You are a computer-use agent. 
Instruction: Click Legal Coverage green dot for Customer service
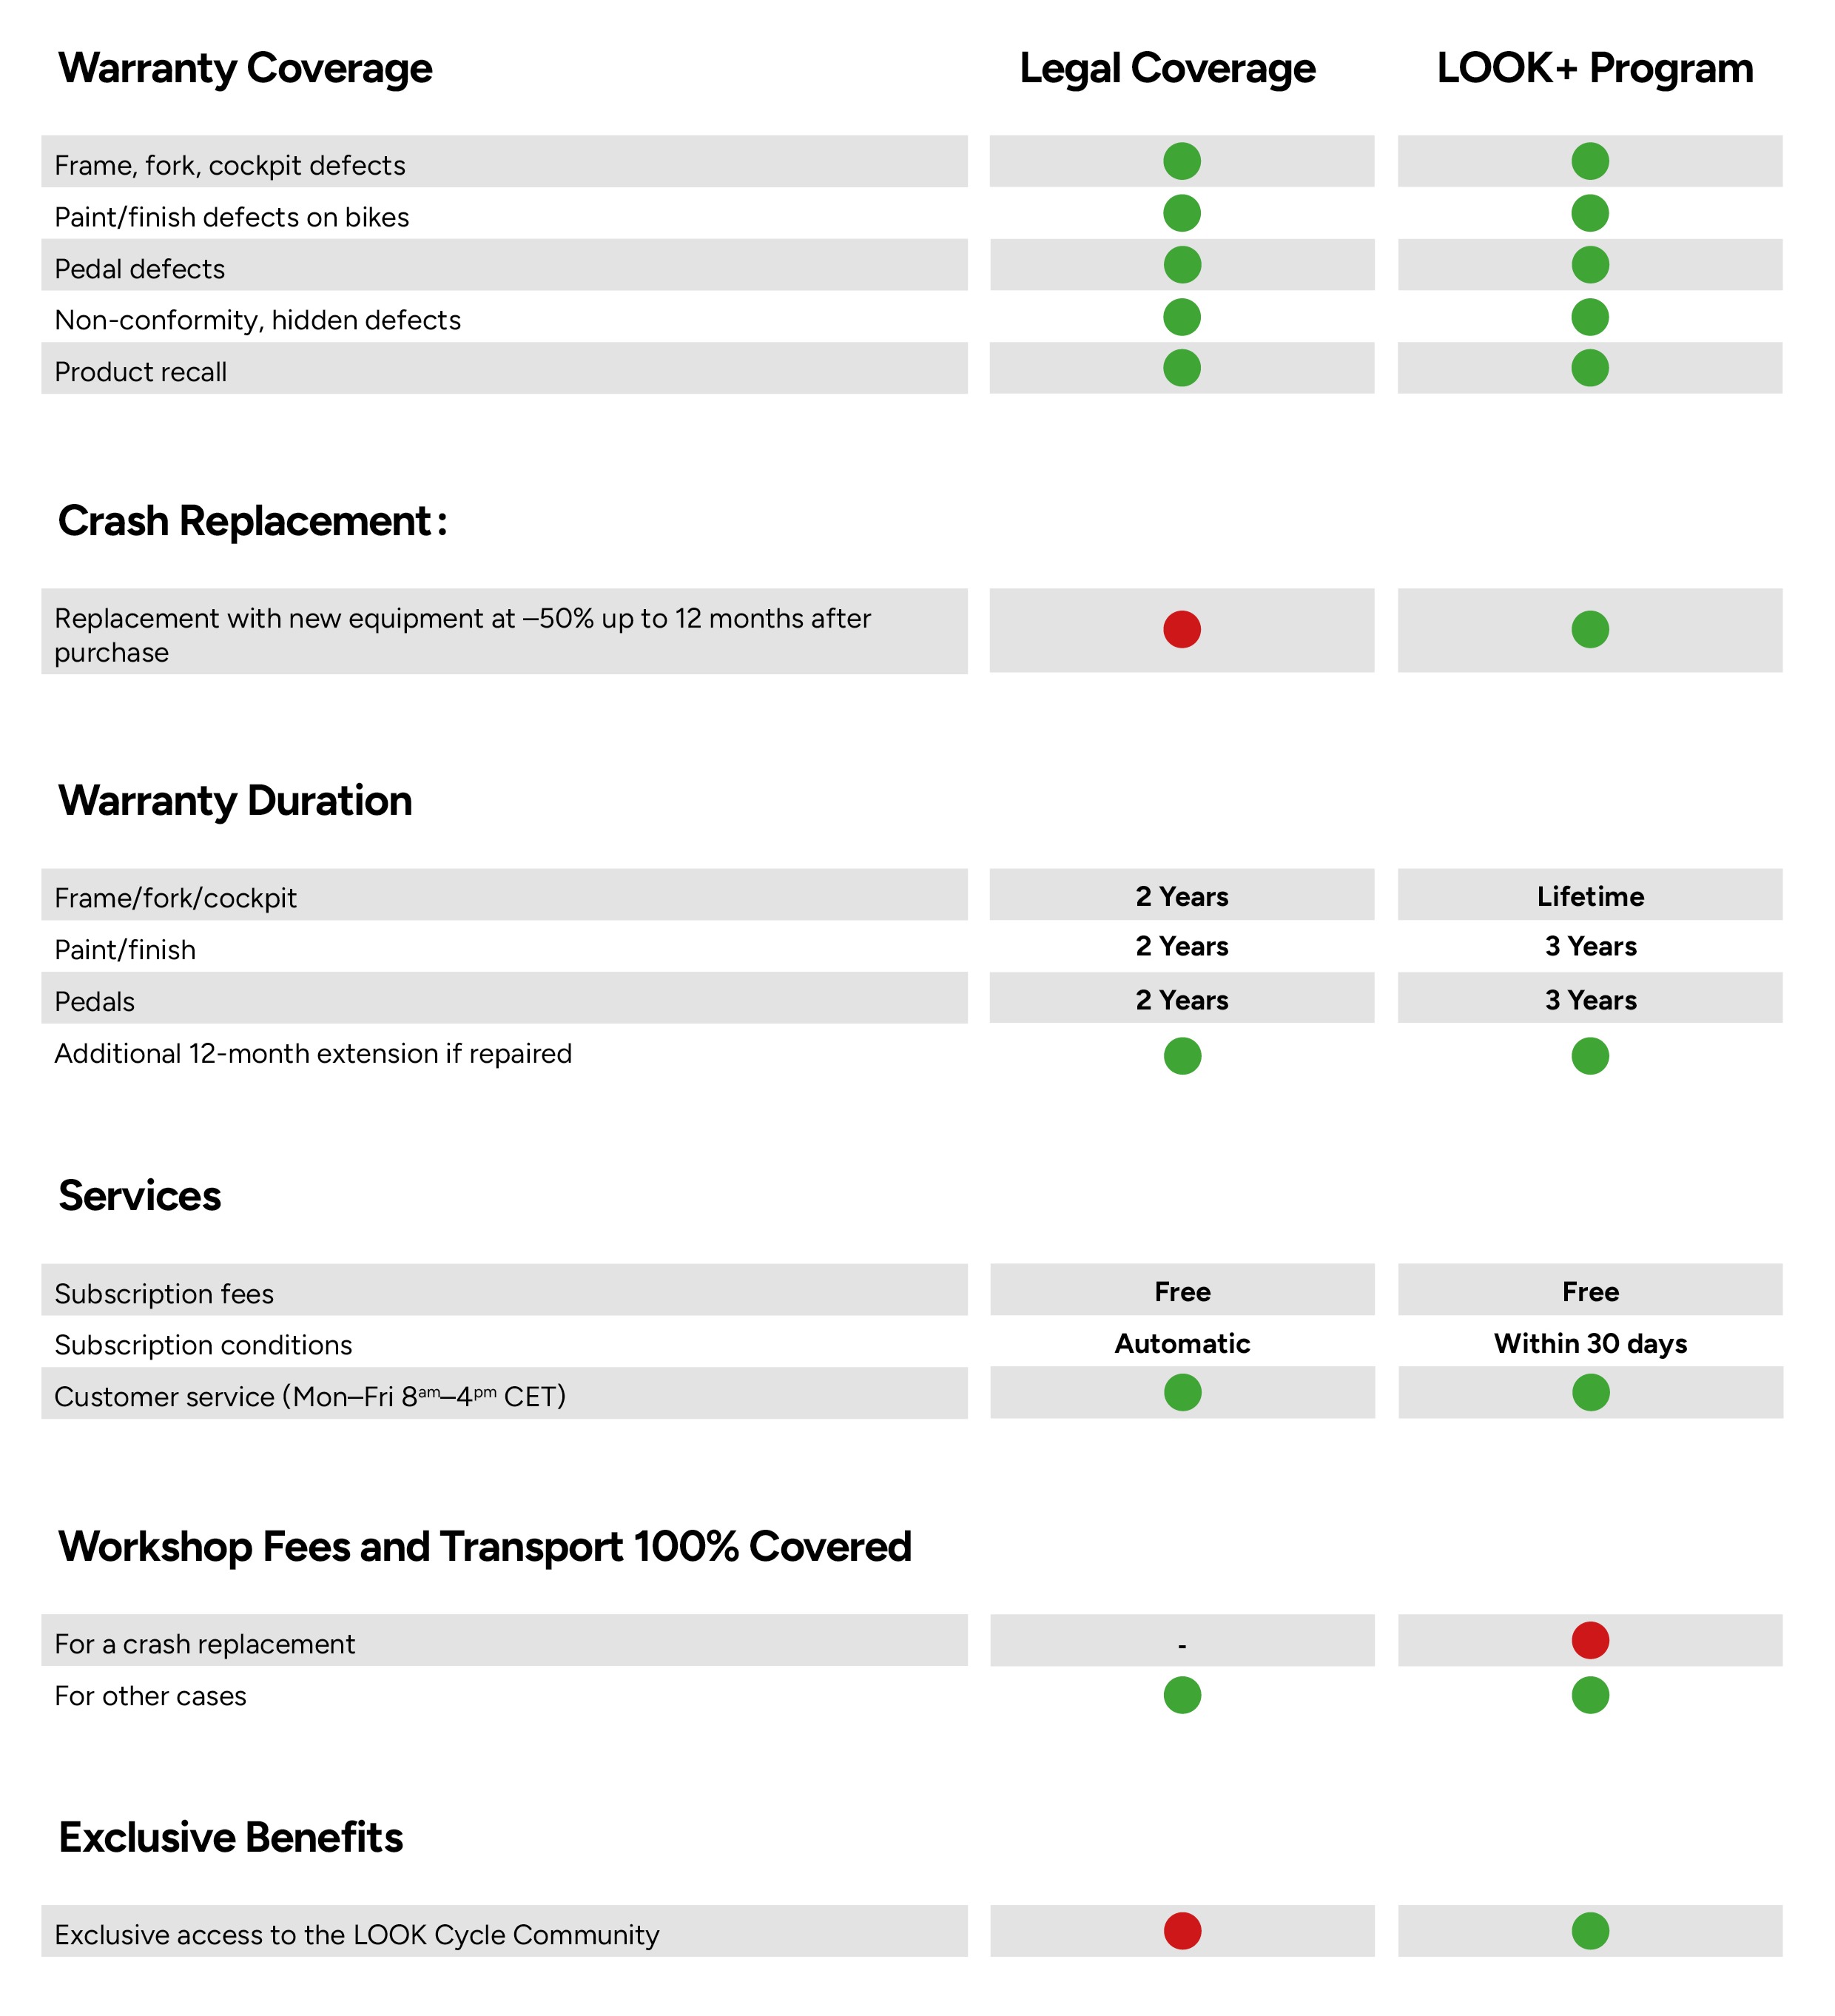pyautogui.click(x=1181, y=1392)
